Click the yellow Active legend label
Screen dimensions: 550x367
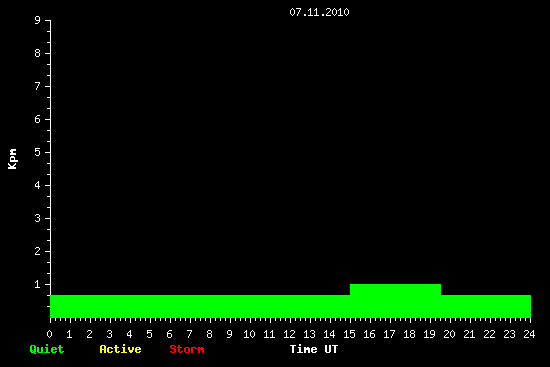(120, 349)
